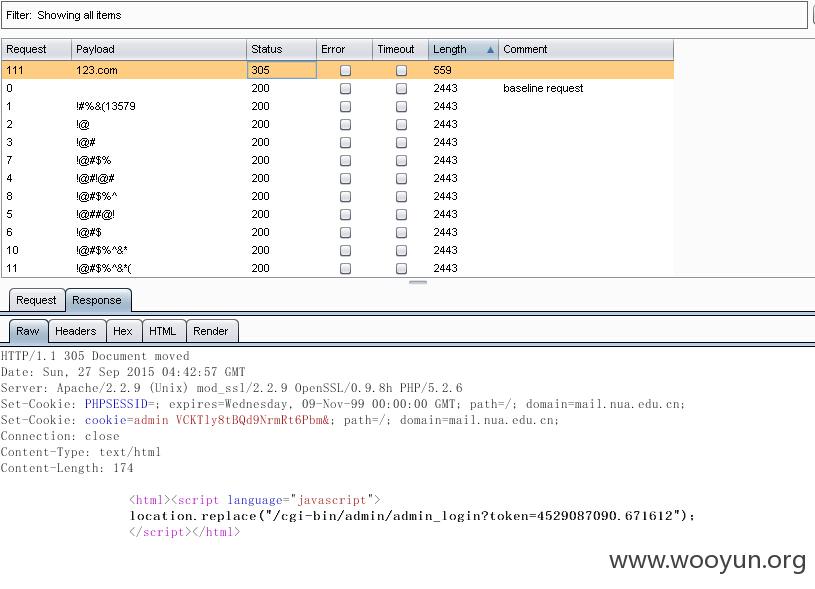Click the PHPSESSID cookie name in the response

coord(116,404)
